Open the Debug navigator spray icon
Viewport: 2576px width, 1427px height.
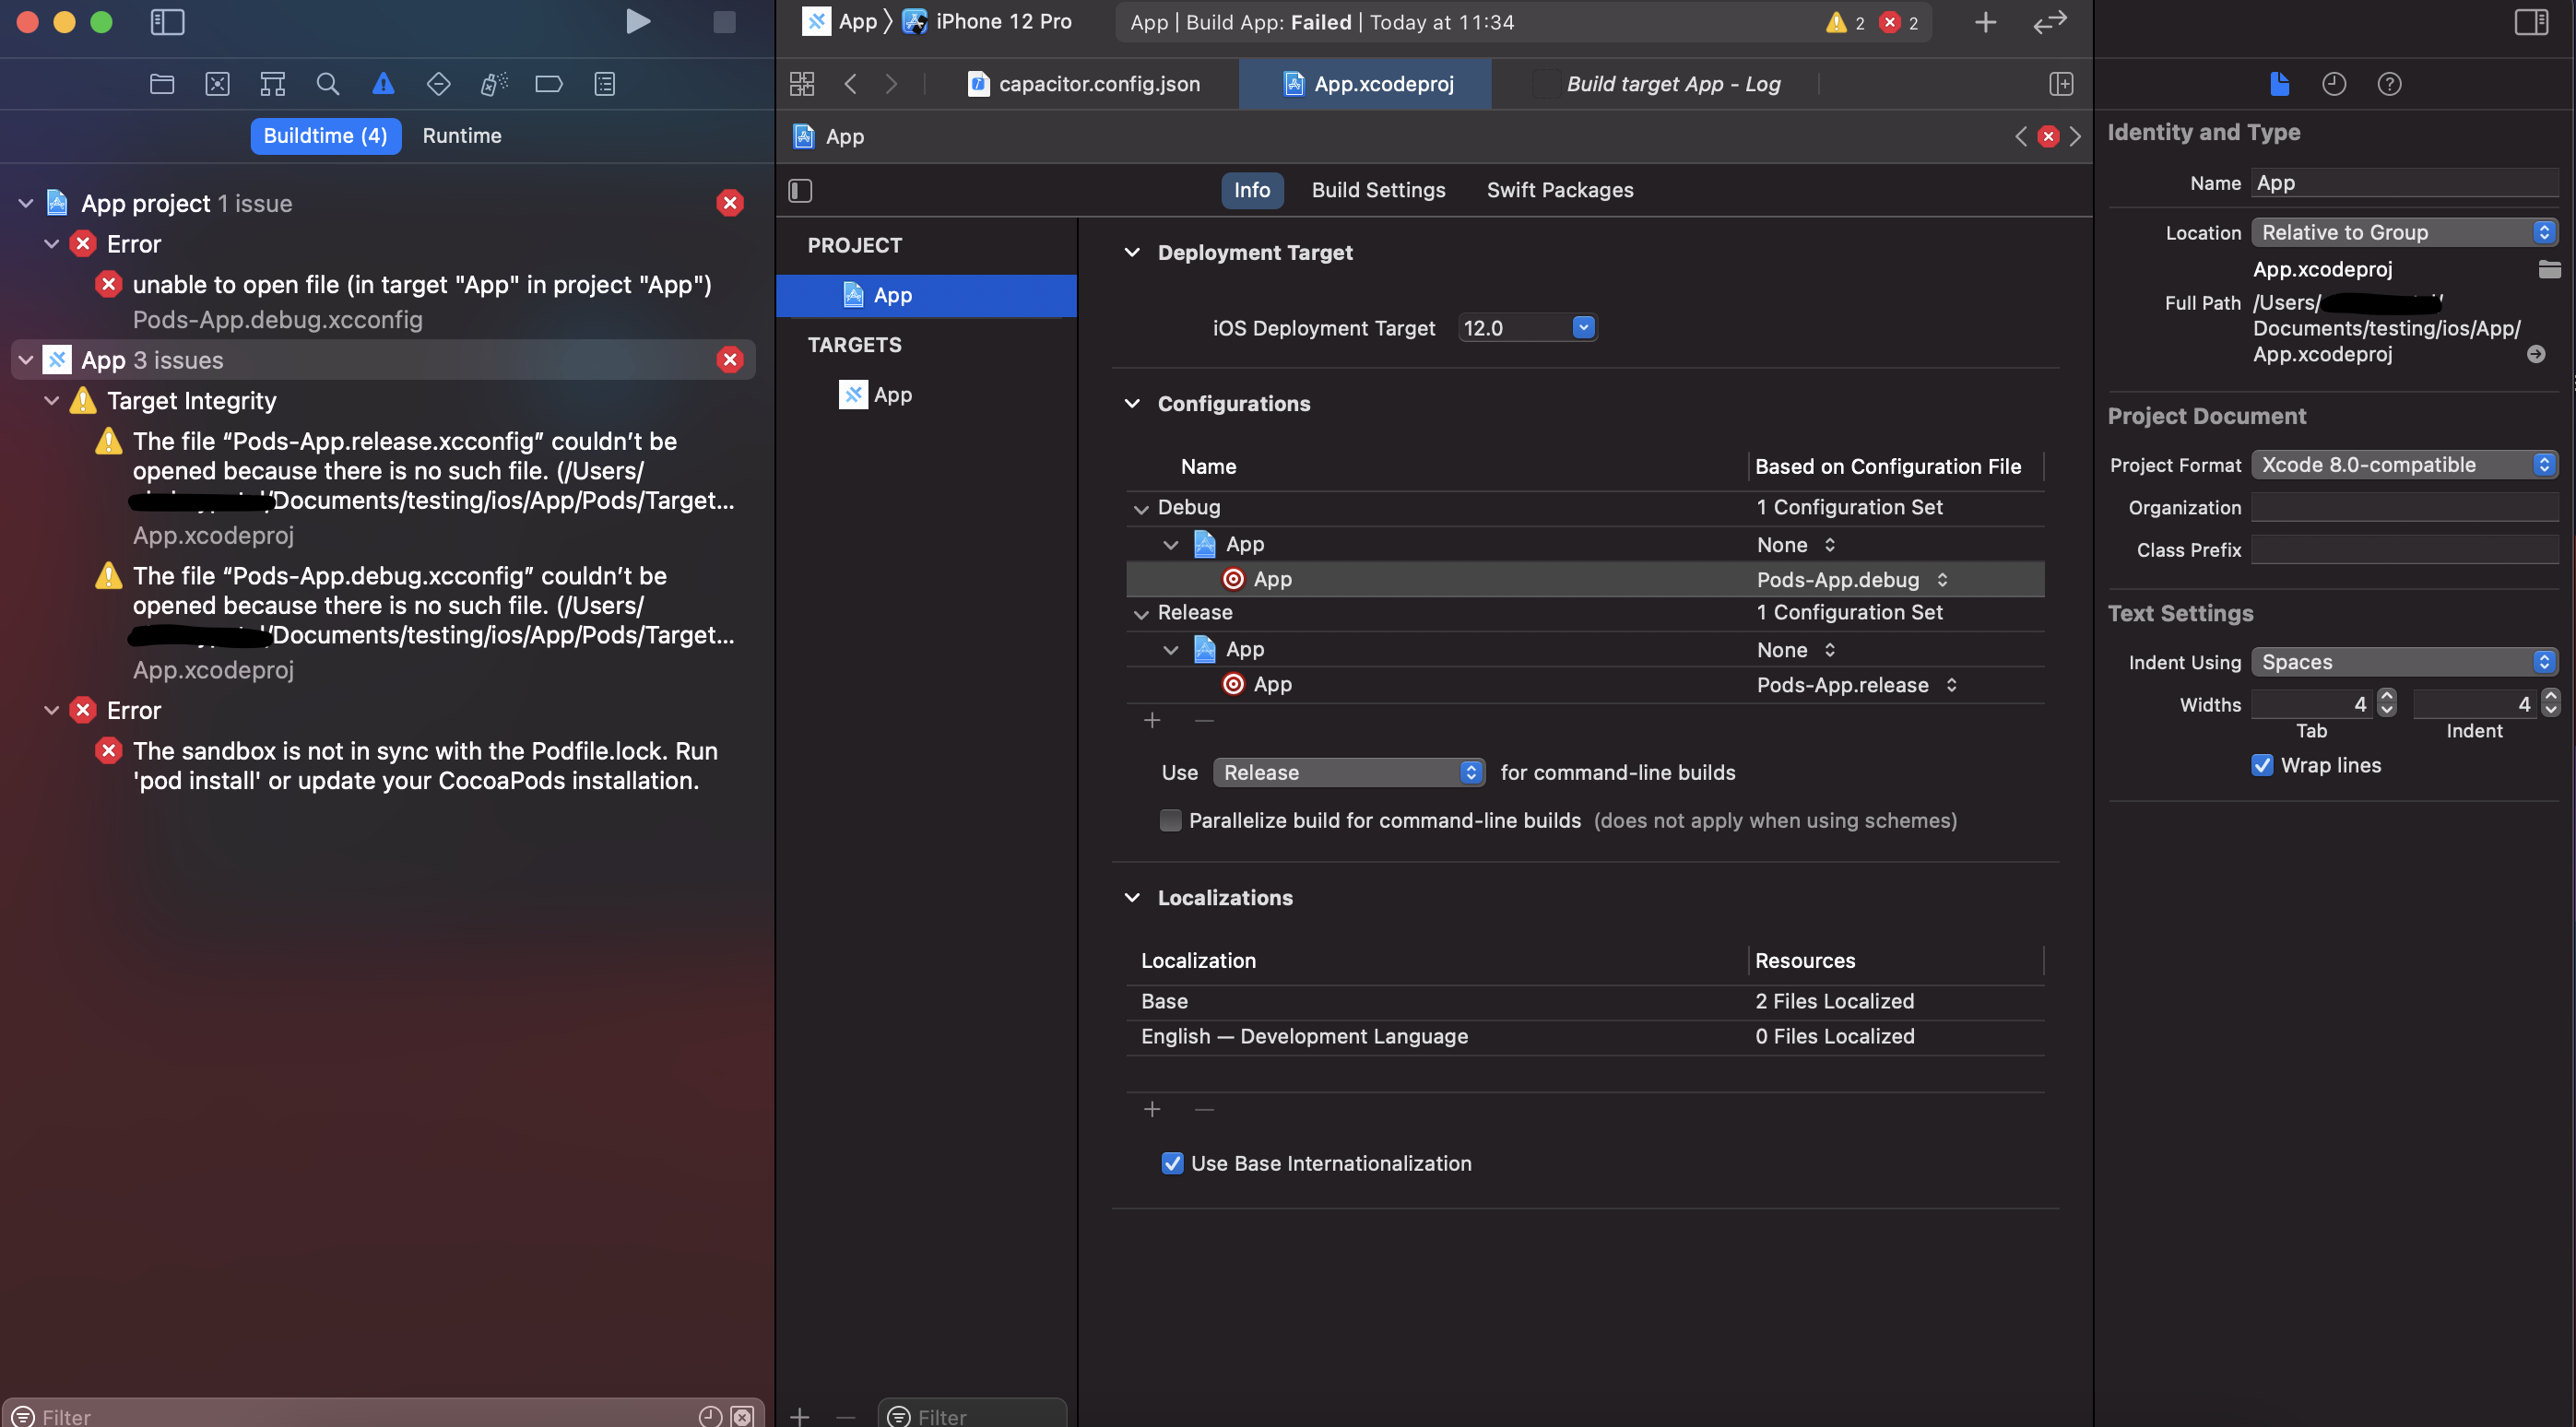click(493, 84)
